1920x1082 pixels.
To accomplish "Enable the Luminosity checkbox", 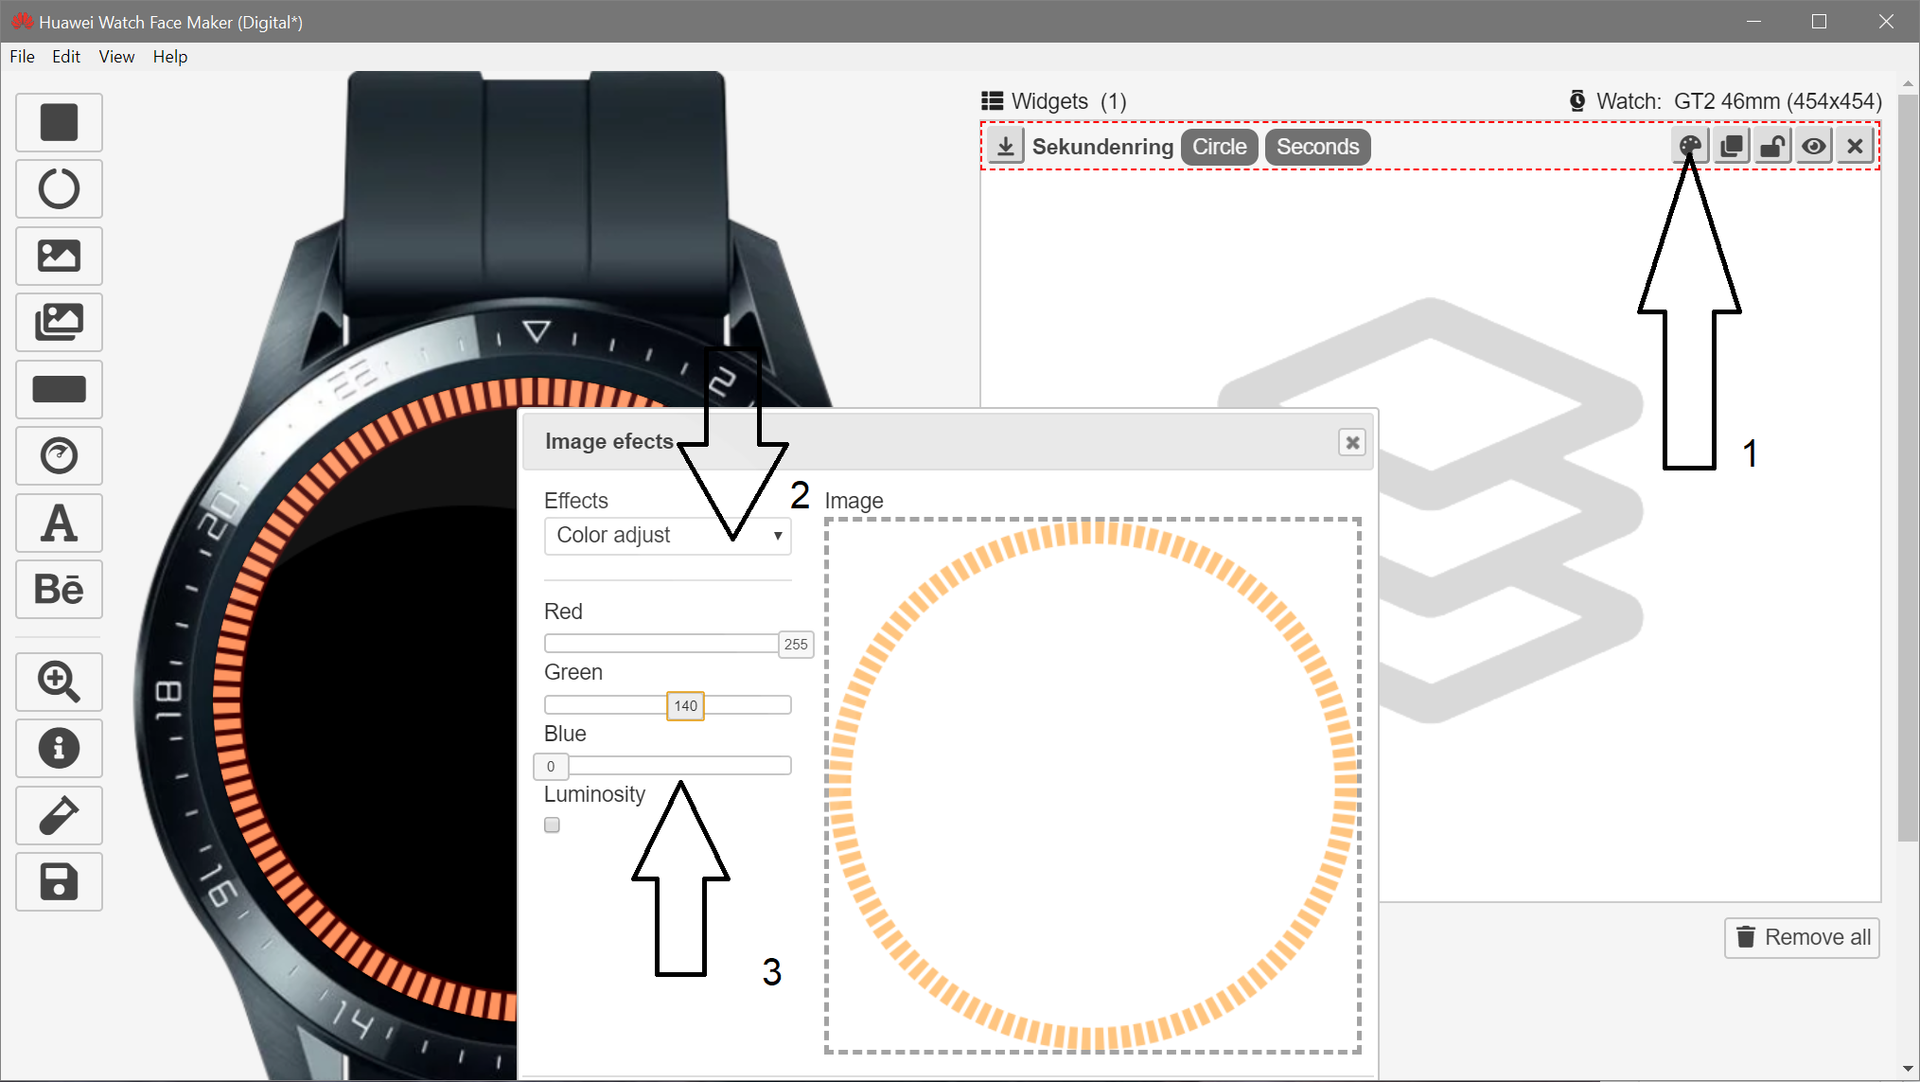I will point(552,825).
